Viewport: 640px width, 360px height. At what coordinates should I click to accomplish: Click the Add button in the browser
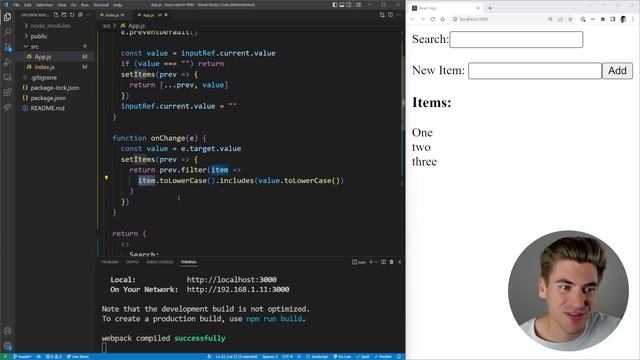tap(617, 71)
